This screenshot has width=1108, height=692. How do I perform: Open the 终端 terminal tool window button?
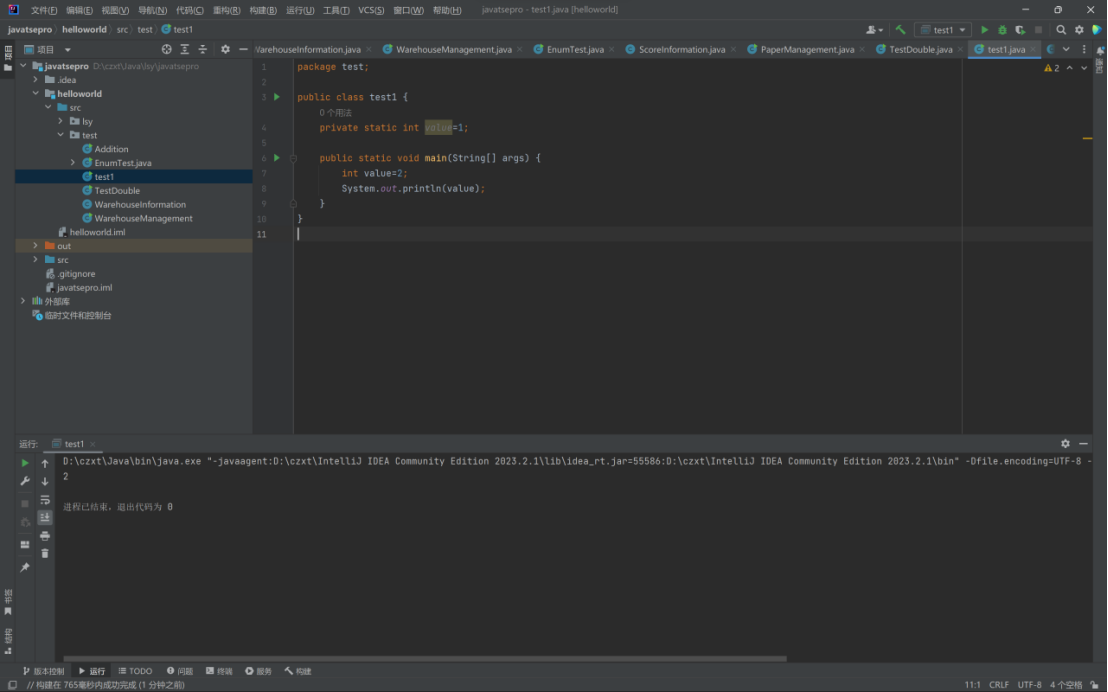(x=219, y=671)
